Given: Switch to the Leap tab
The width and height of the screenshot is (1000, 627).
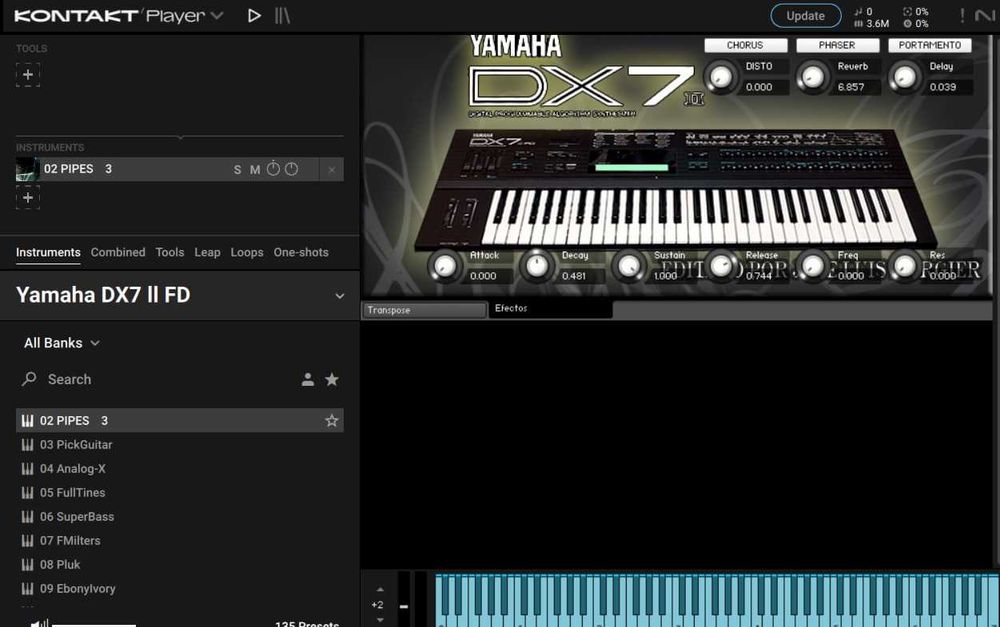Looking at the screenshot, I should coord(207,252).
